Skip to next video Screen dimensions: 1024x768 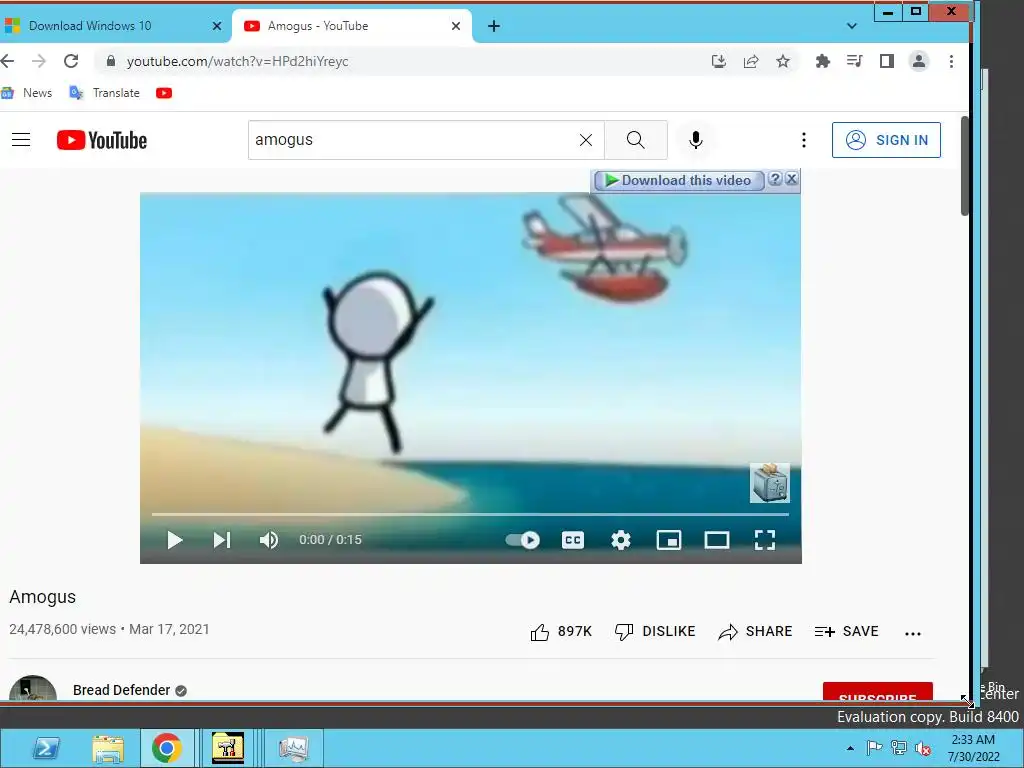(x=222, y=540)
